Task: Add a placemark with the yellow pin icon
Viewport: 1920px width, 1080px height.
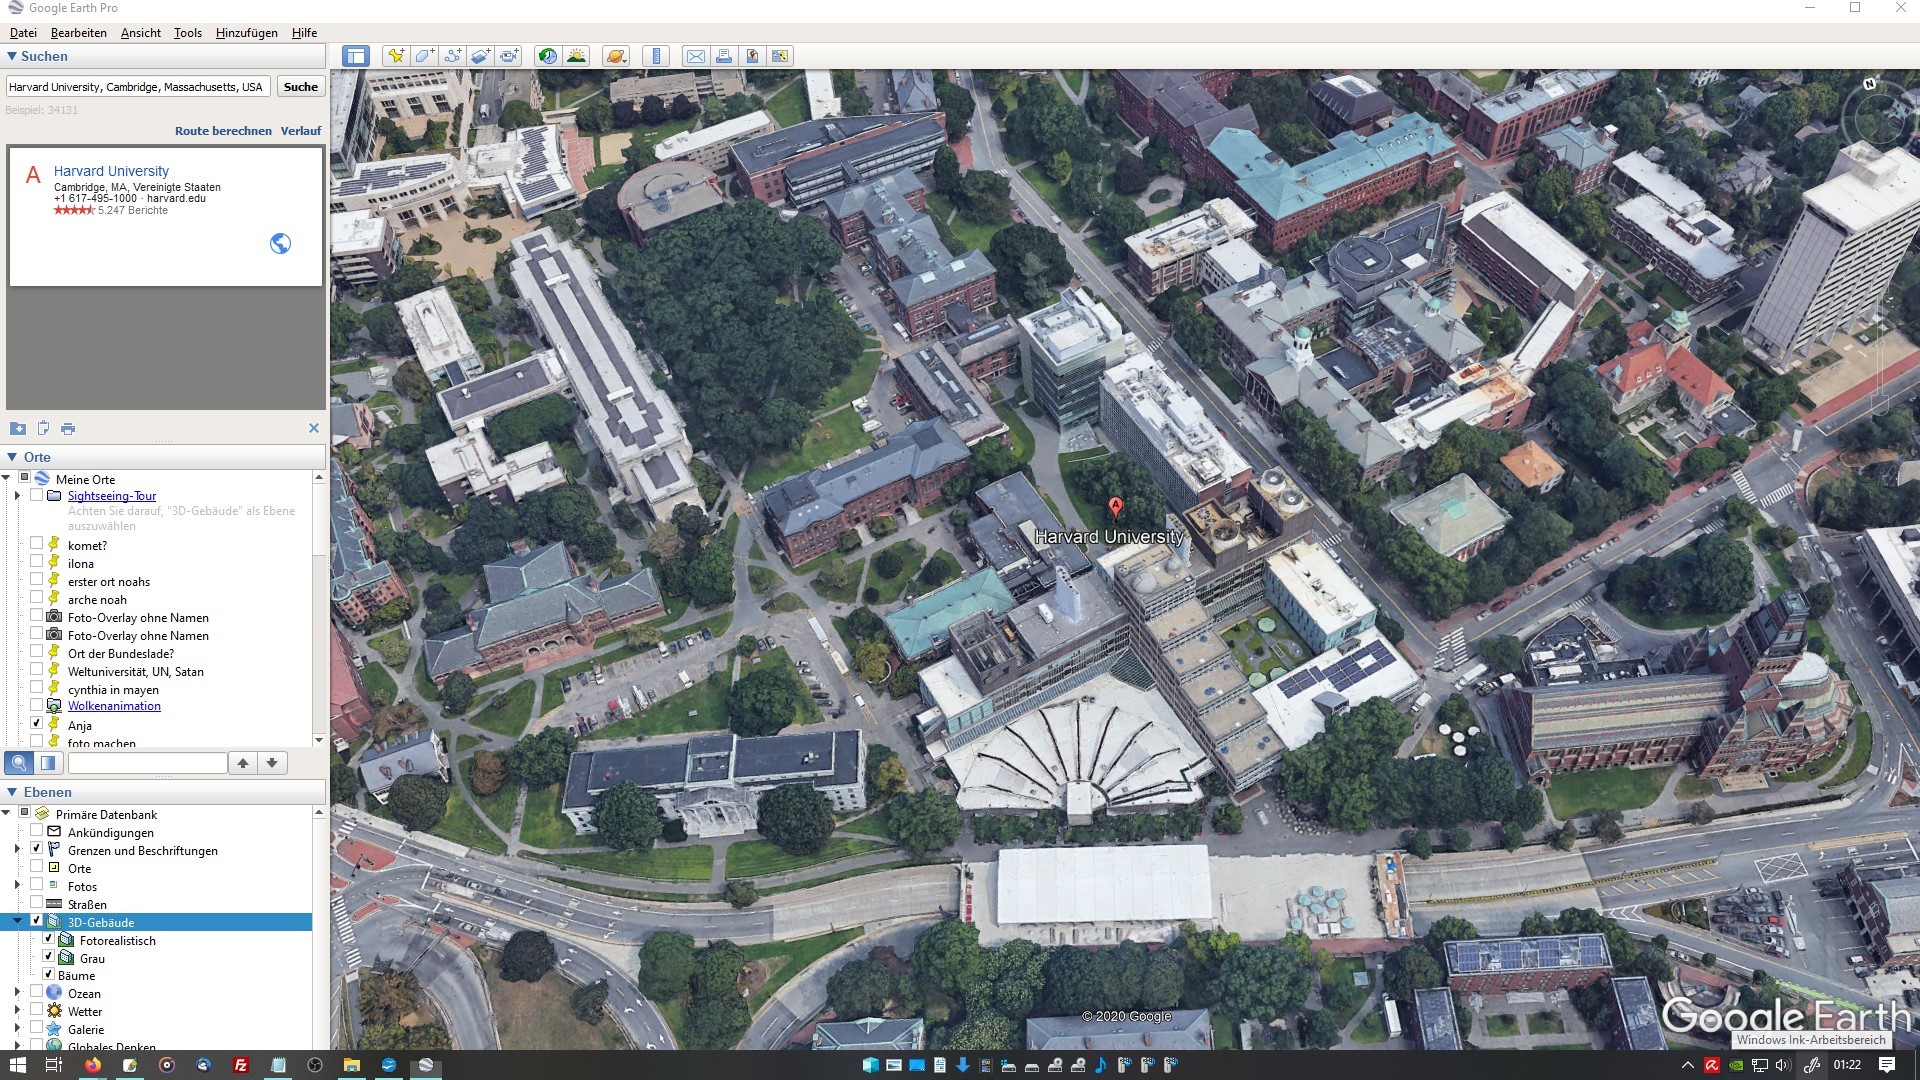Action: (396, 56)
